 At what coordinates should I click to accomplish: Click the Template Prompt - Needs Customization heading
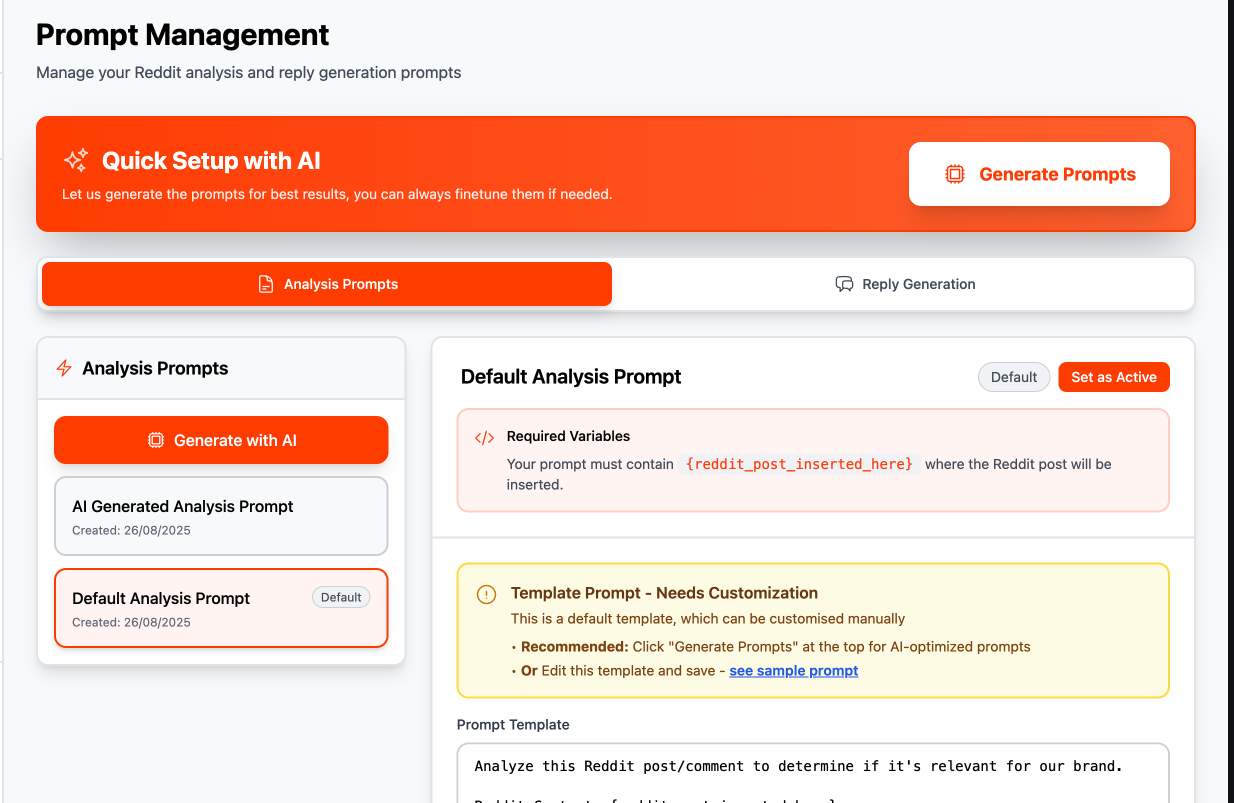(664, 593)
